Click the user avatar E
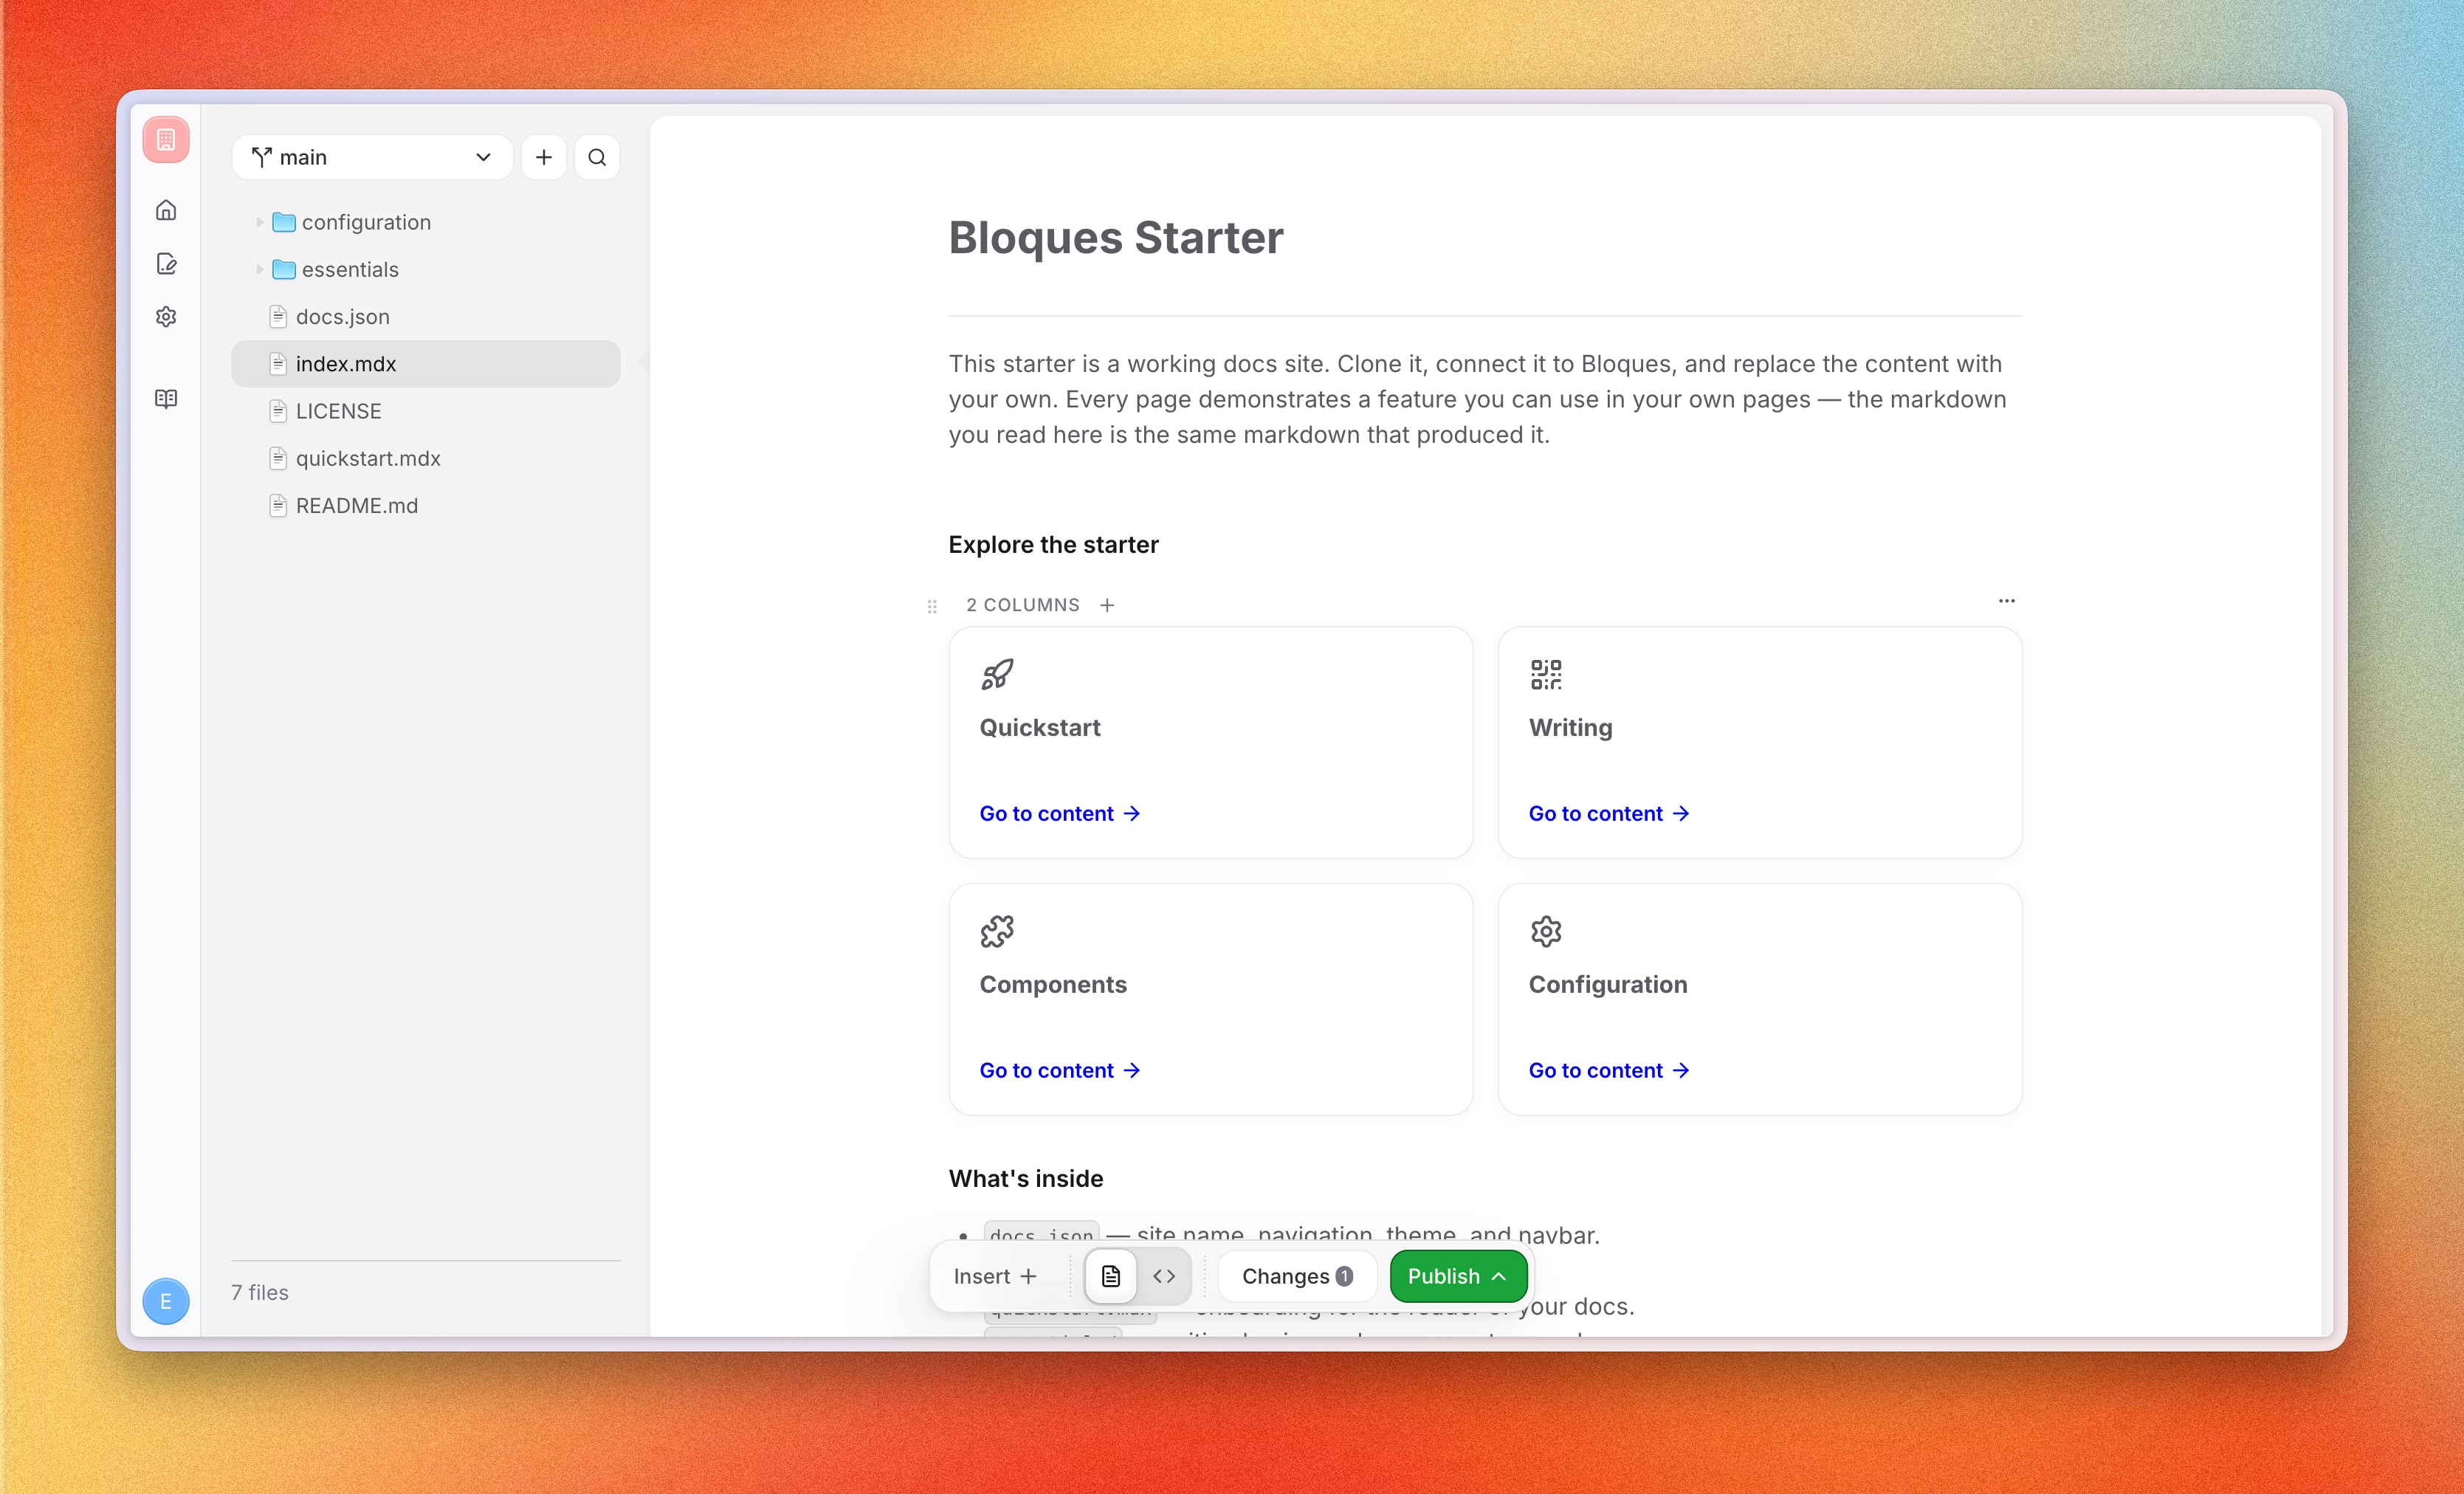This screenshot has width=2464, height=1494. [x=166, y=1301]
